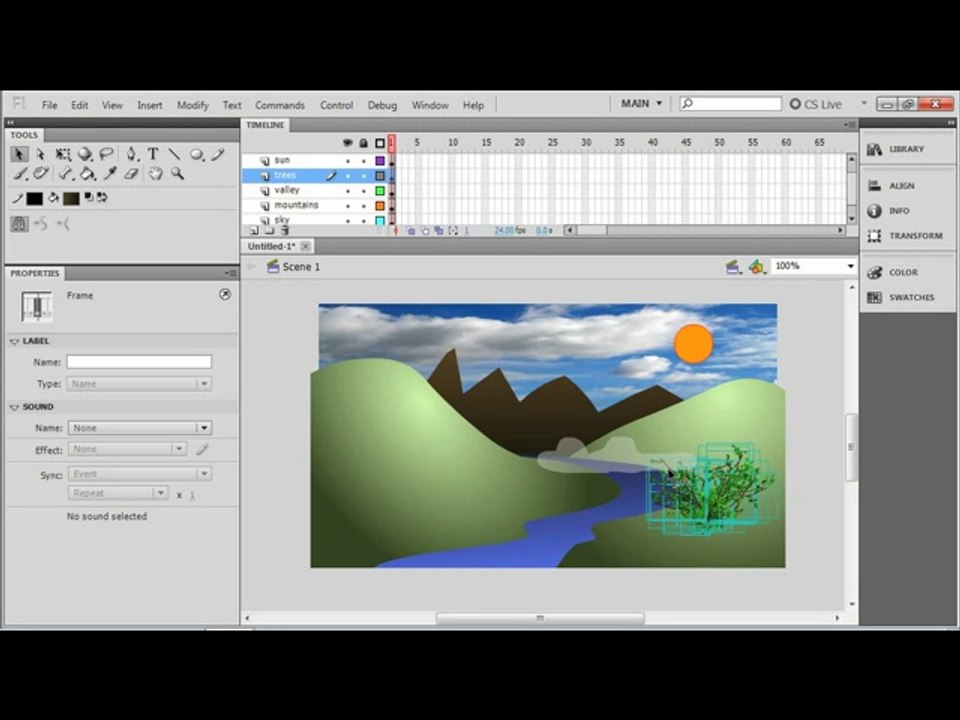This screenshot has height=720, width=960.
Task: Select the Free Transform tool
Action: (x=62, y=154)
